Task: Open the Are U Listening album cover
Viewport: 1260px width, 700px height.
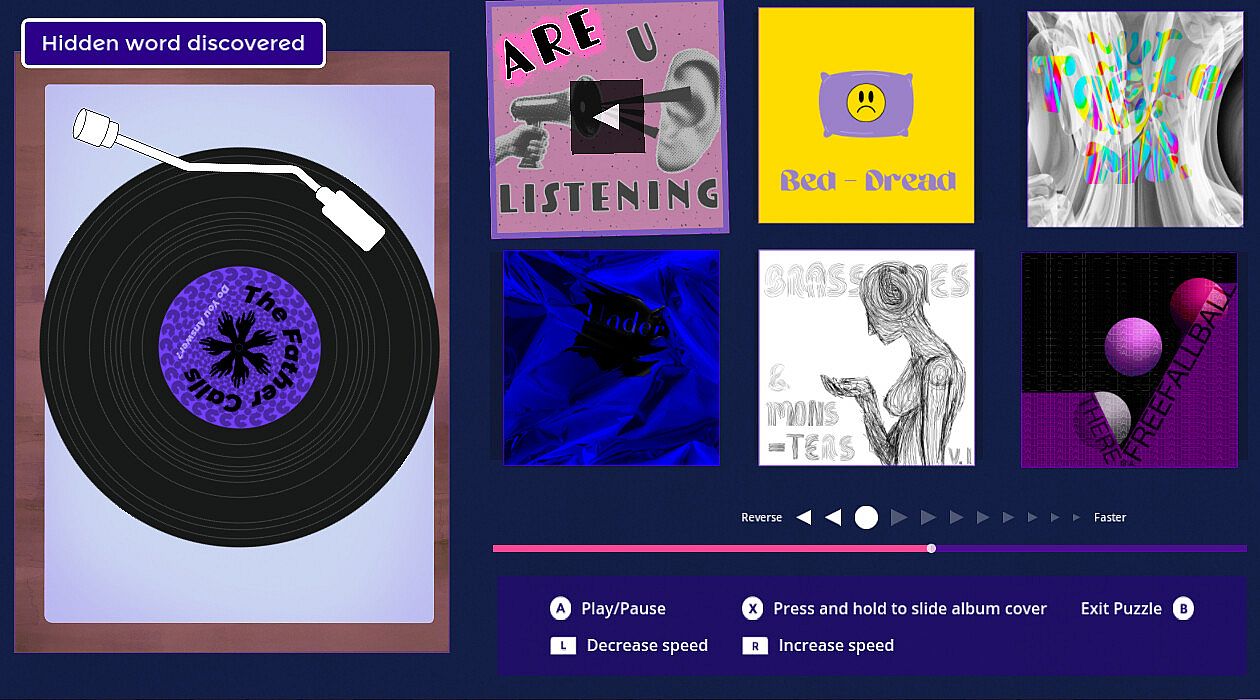Action: point(608,118)
